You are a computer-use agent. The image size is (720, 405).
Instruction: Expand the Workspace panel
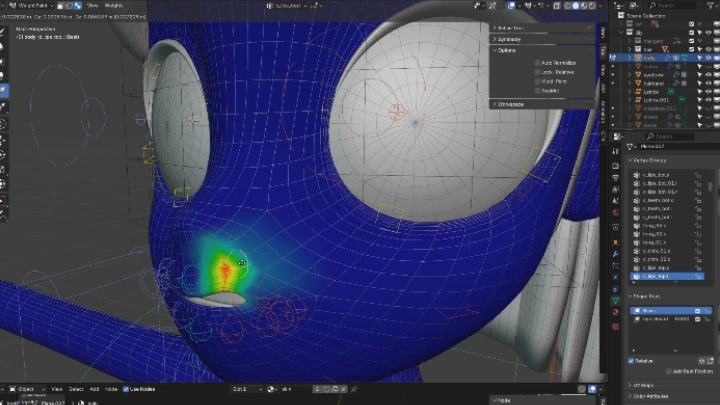[542, 104]
